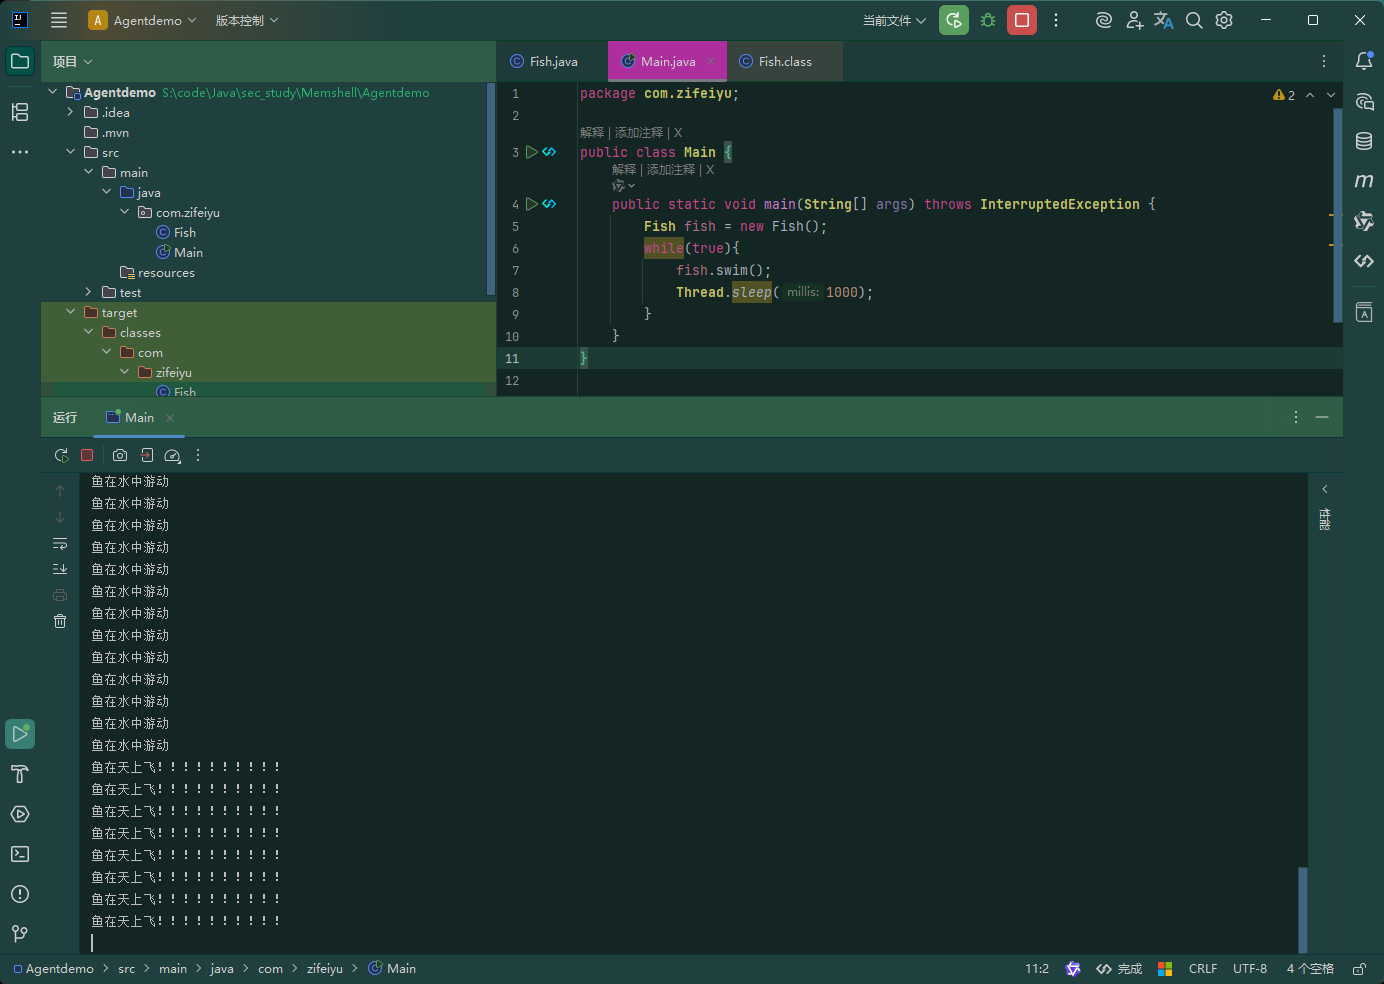The width and height of the screenshot is (1384, 984).
Task: Toggle the Project tool window folder icon
Action: (x=20, y=61)
